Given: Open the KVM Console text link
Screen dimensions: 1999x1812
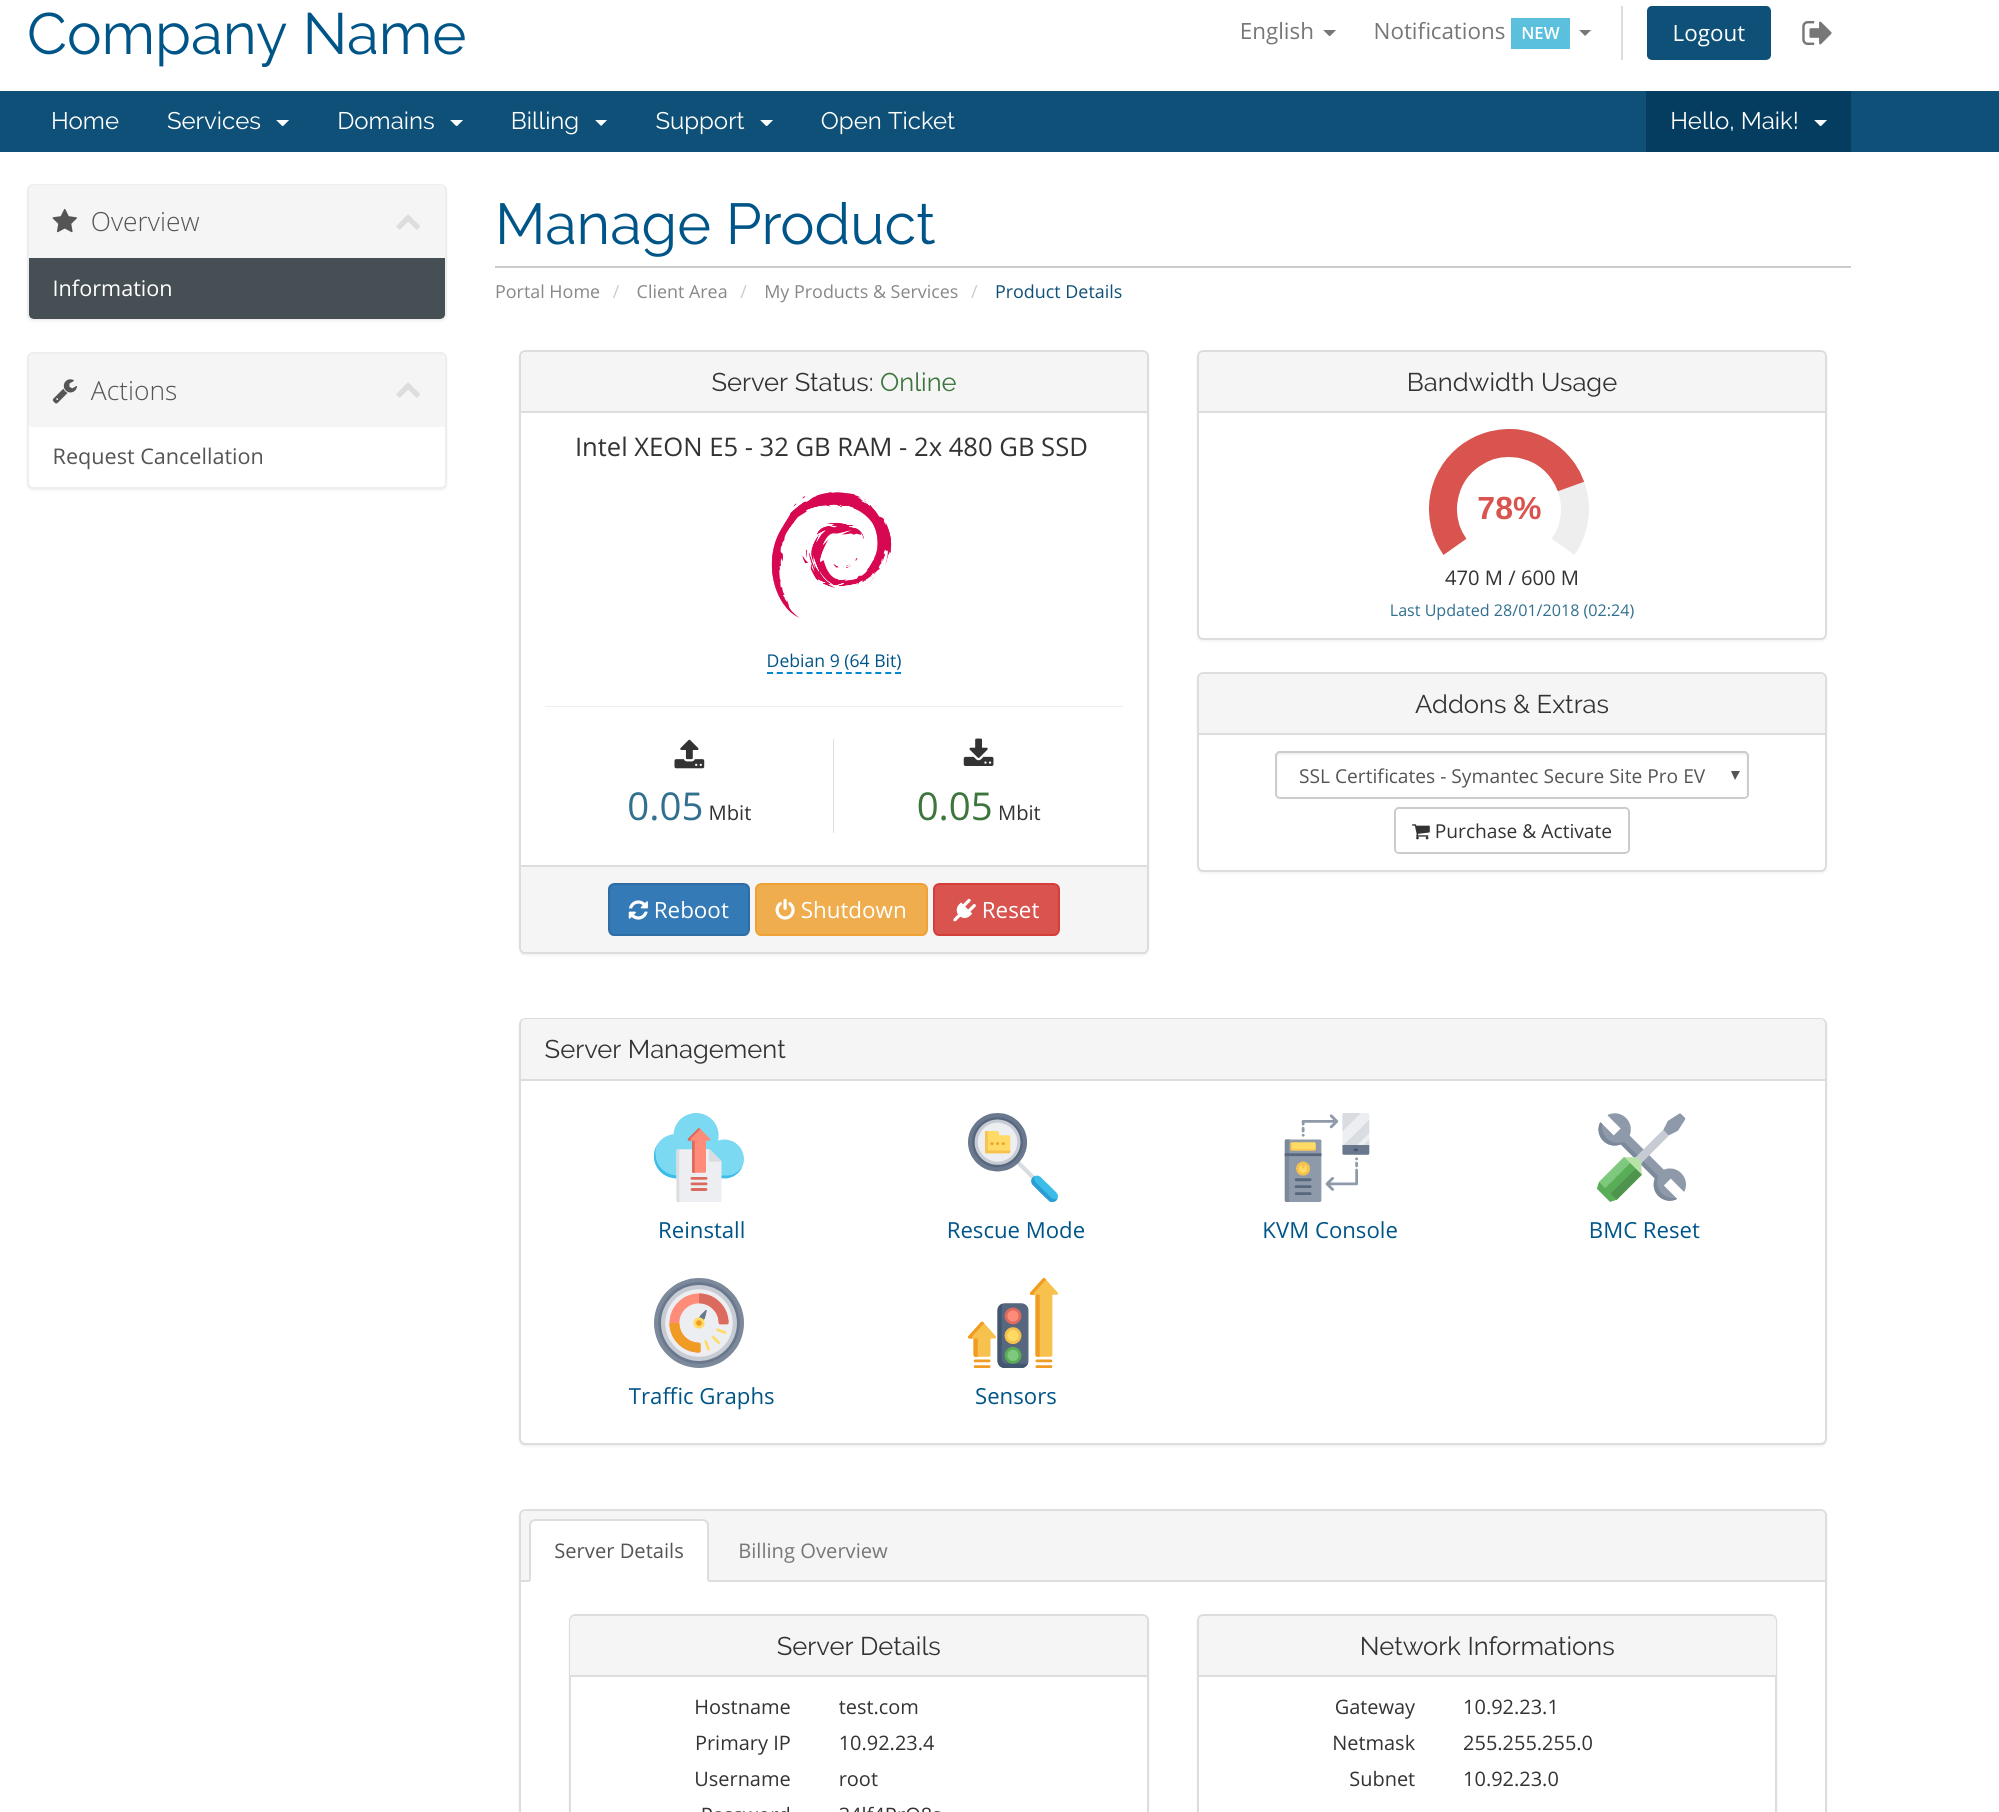Looking at the screenshot, I should 1329,1230.
